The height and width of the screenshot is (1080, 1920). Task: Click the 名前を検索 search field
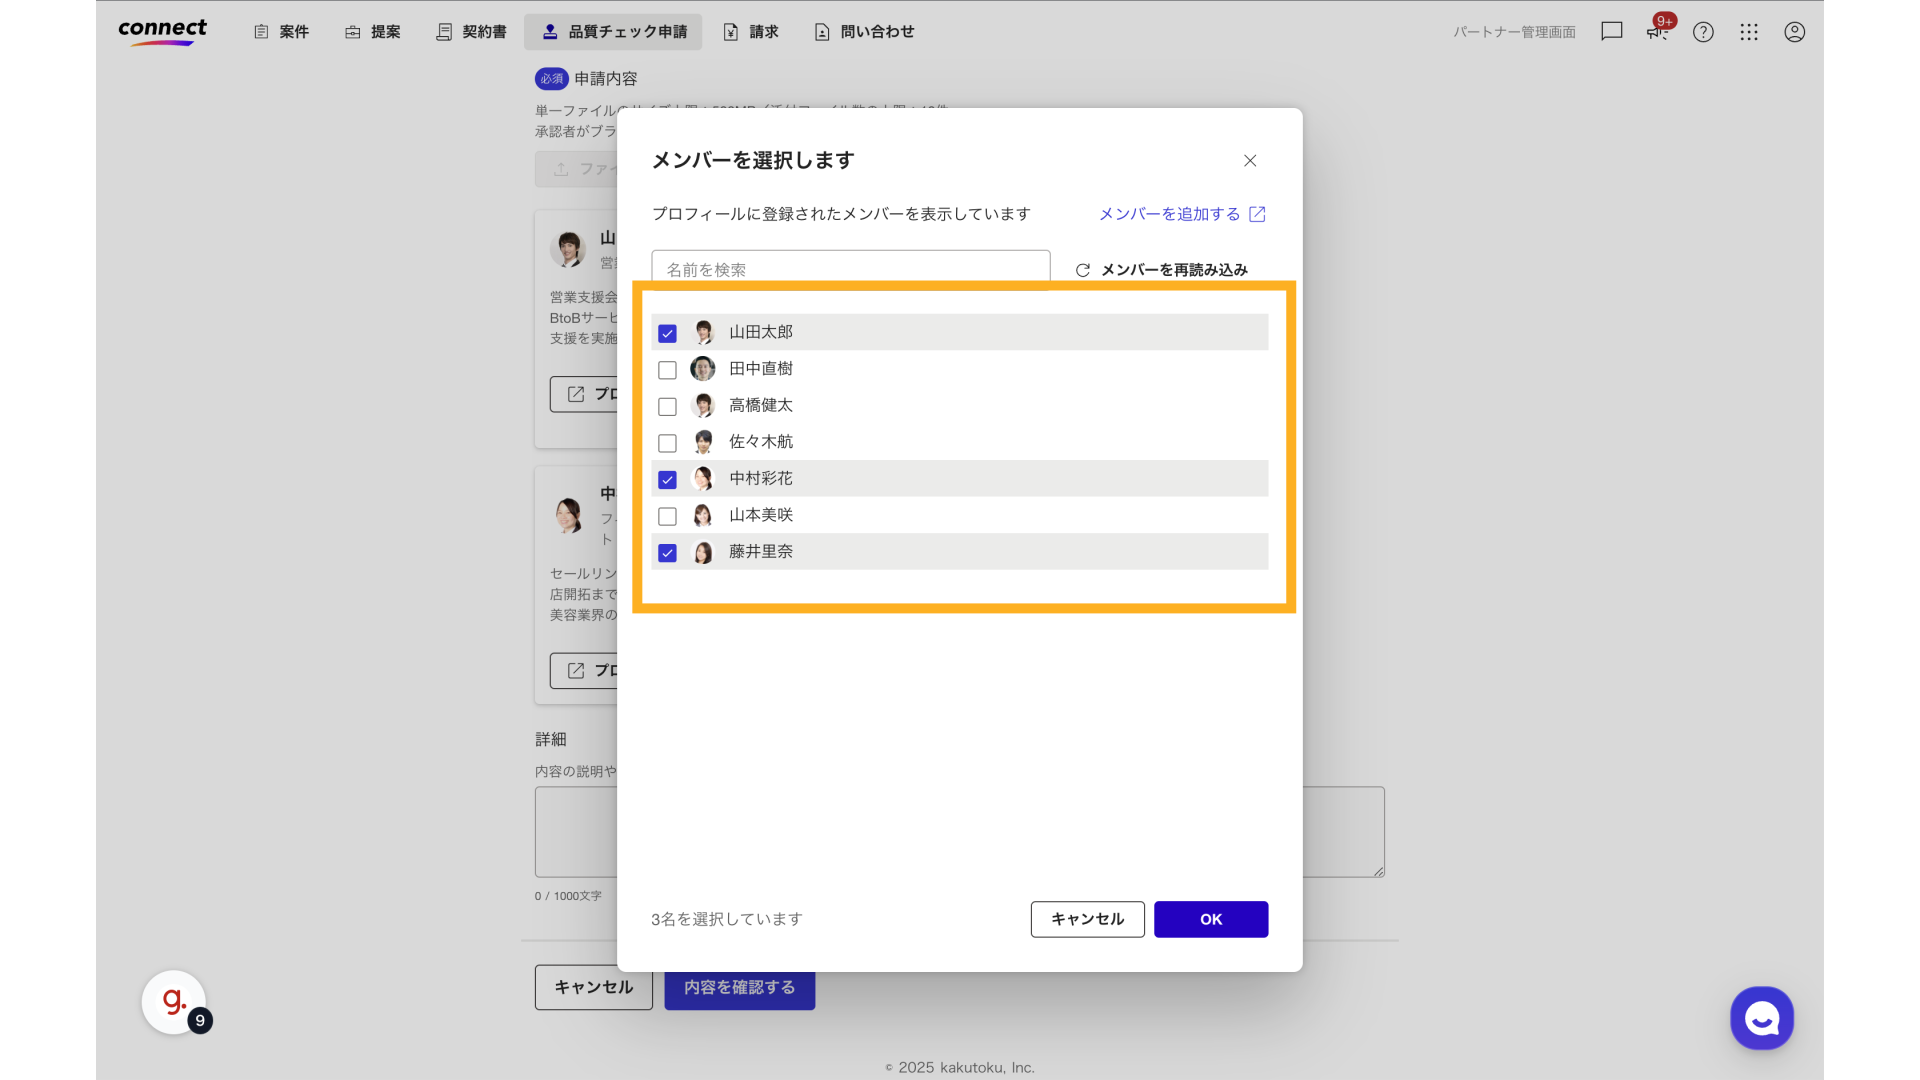(x=850, y=268)
